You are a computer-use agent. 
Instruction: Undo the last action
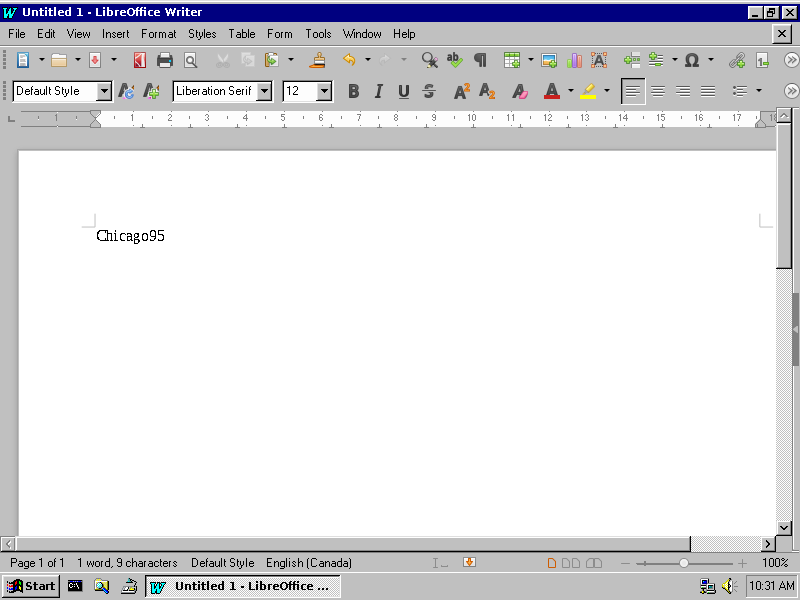coord(349,60)
